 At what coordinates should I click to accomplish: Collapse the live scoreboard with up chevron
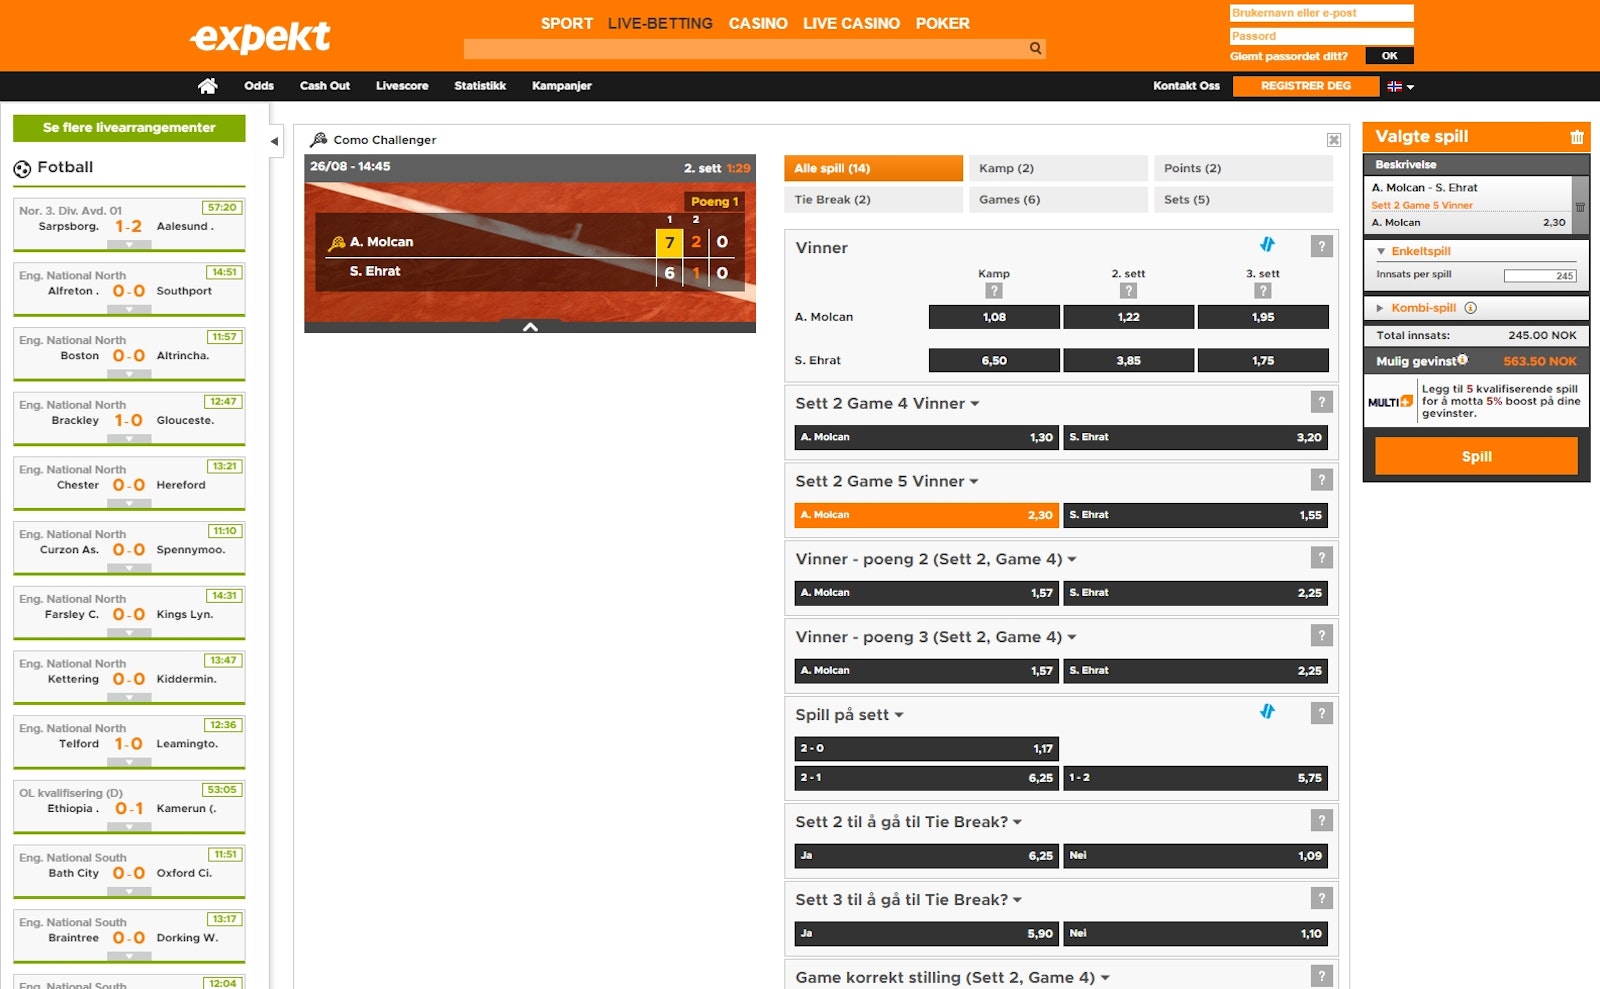coord(530,327)
